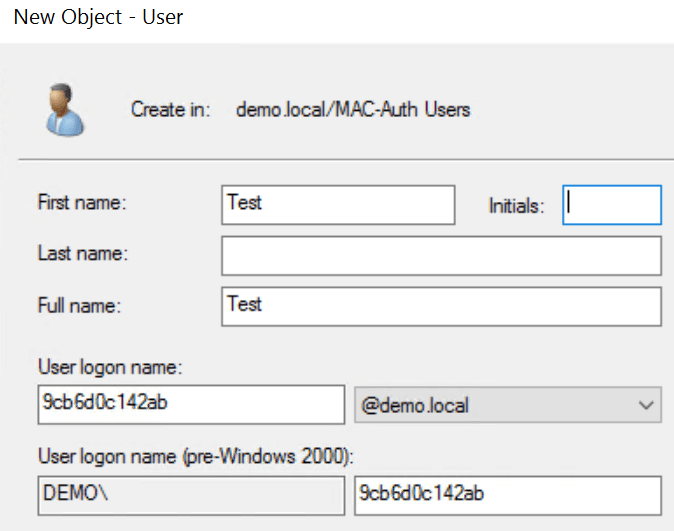The width and height of the screenshot is (674, 531).
Task: Click the 'Full name:' label
Action: click(x=80, y=306)
